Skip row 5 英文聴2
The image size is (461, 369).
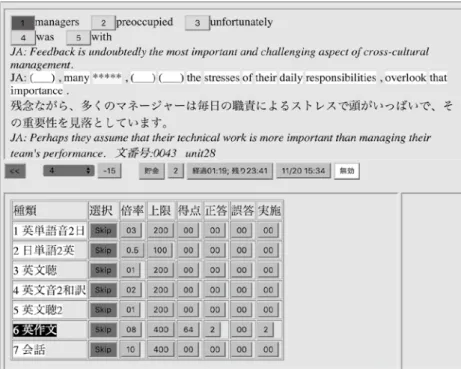point(103,310)
